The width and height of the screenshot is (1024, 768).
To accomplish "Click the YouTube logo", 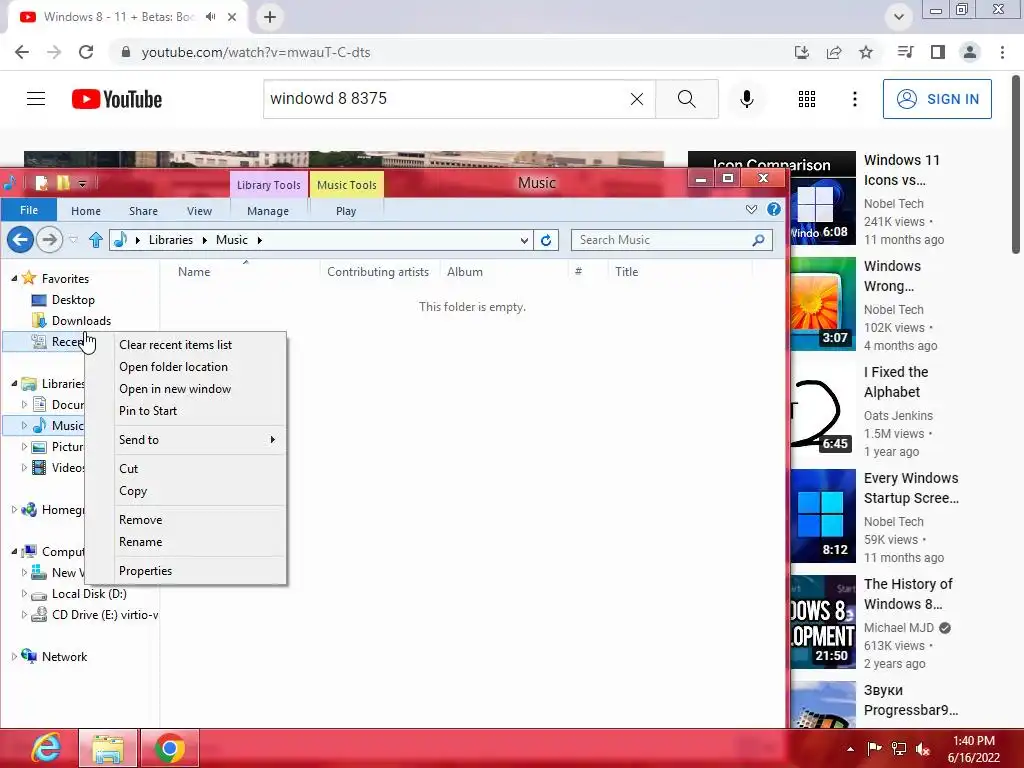I will pyautogui.click(x=117, y=99).
